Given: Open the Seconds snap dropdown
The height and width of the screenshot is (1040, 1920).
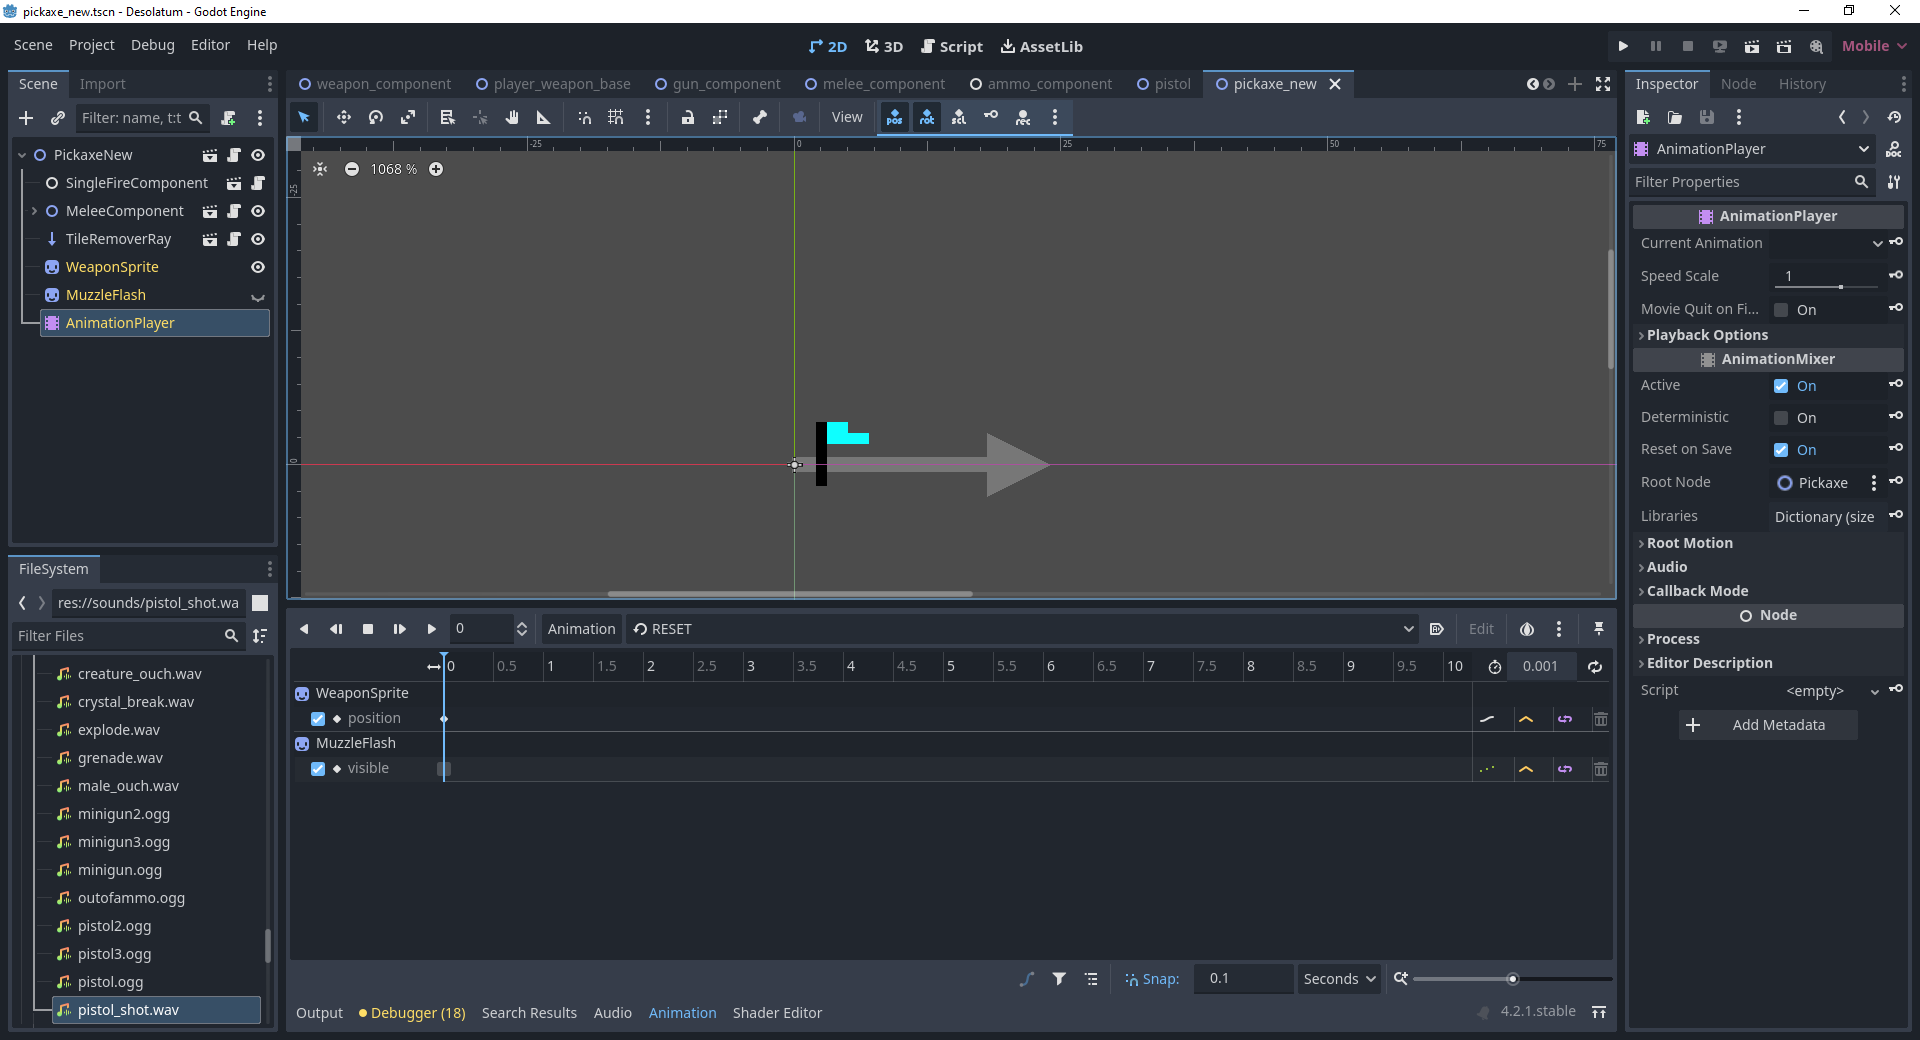Looking at the screenshot, I should (1338, 978).
